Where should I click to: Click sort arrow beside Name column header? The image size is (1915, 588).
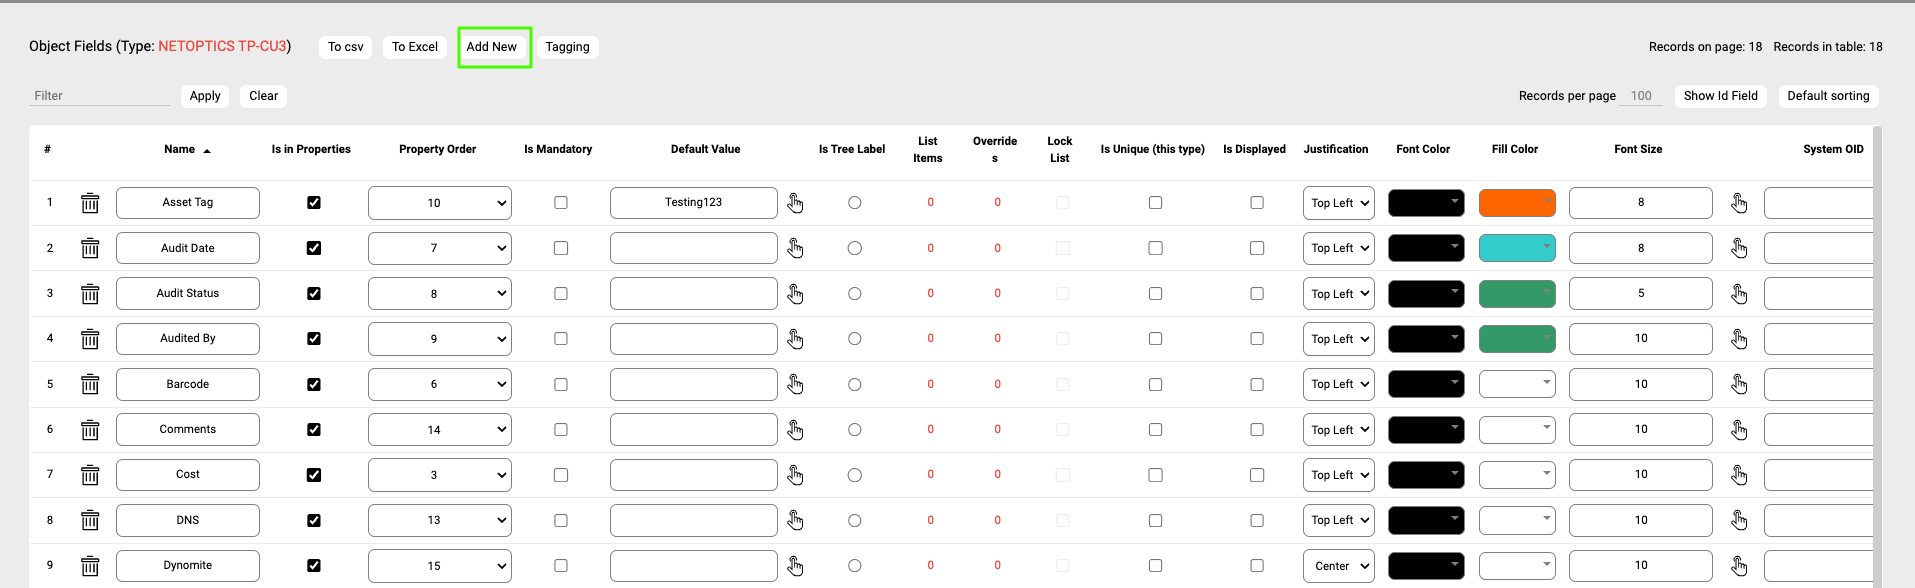point(207,150)
